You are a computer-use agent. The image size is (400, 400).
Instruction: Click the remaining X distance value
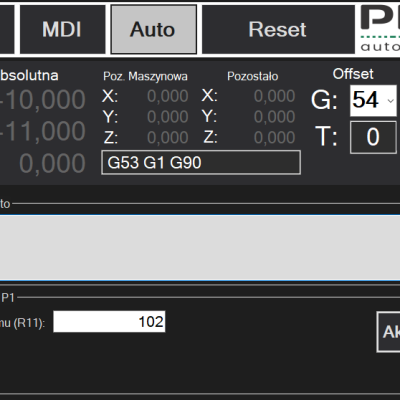[x=274, y=96]
